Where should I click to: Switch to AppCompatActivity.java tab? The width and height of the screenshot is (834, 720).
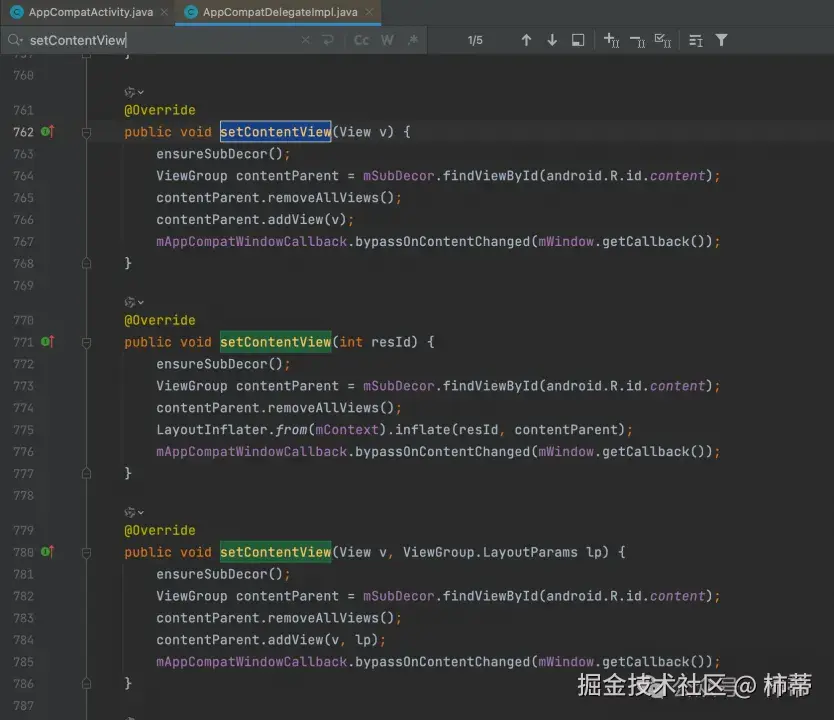coord(90,12)
